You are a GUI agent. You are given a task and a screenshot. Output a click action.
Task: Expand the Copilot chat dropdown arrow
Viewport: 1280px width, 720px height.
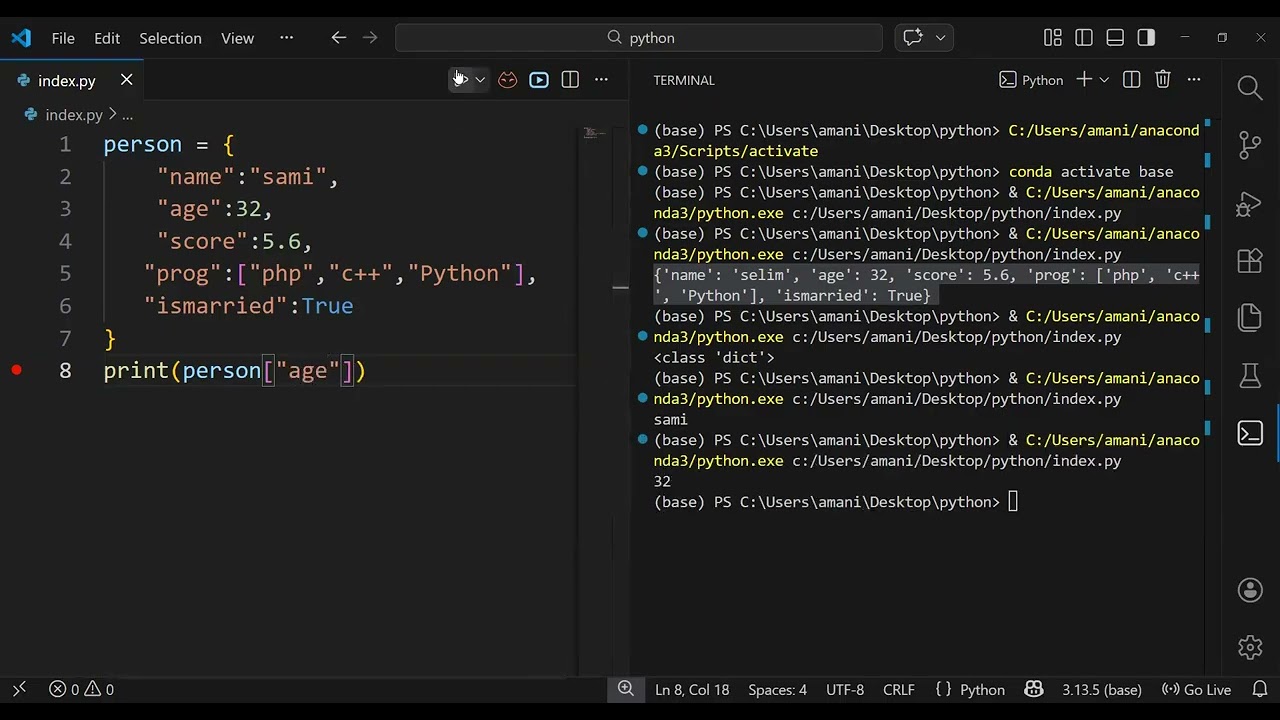pos(940,38)
